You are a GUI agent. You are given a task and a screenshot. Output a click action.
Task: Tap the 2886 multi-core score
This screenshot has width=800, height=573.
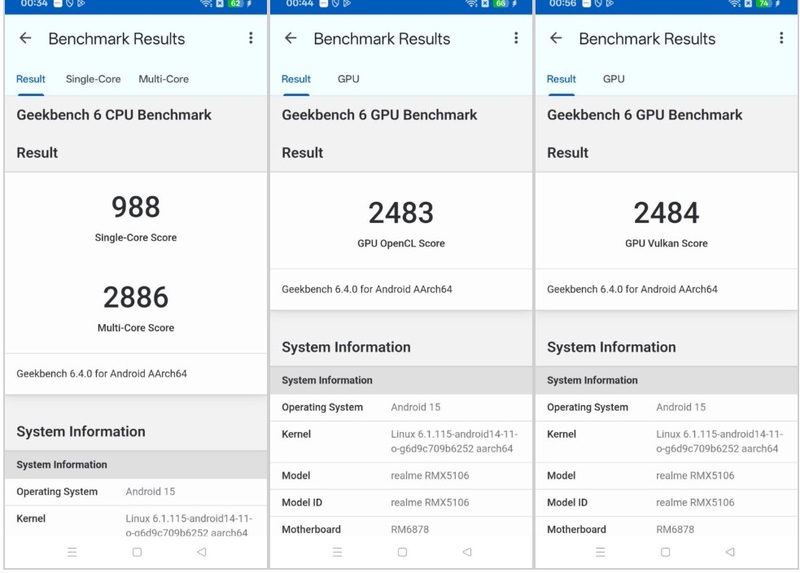[136, 297]
